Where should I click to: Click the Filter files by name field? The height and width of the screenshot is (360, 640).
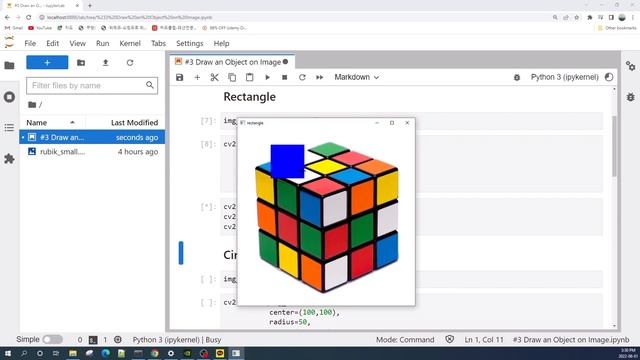(92, 85)
